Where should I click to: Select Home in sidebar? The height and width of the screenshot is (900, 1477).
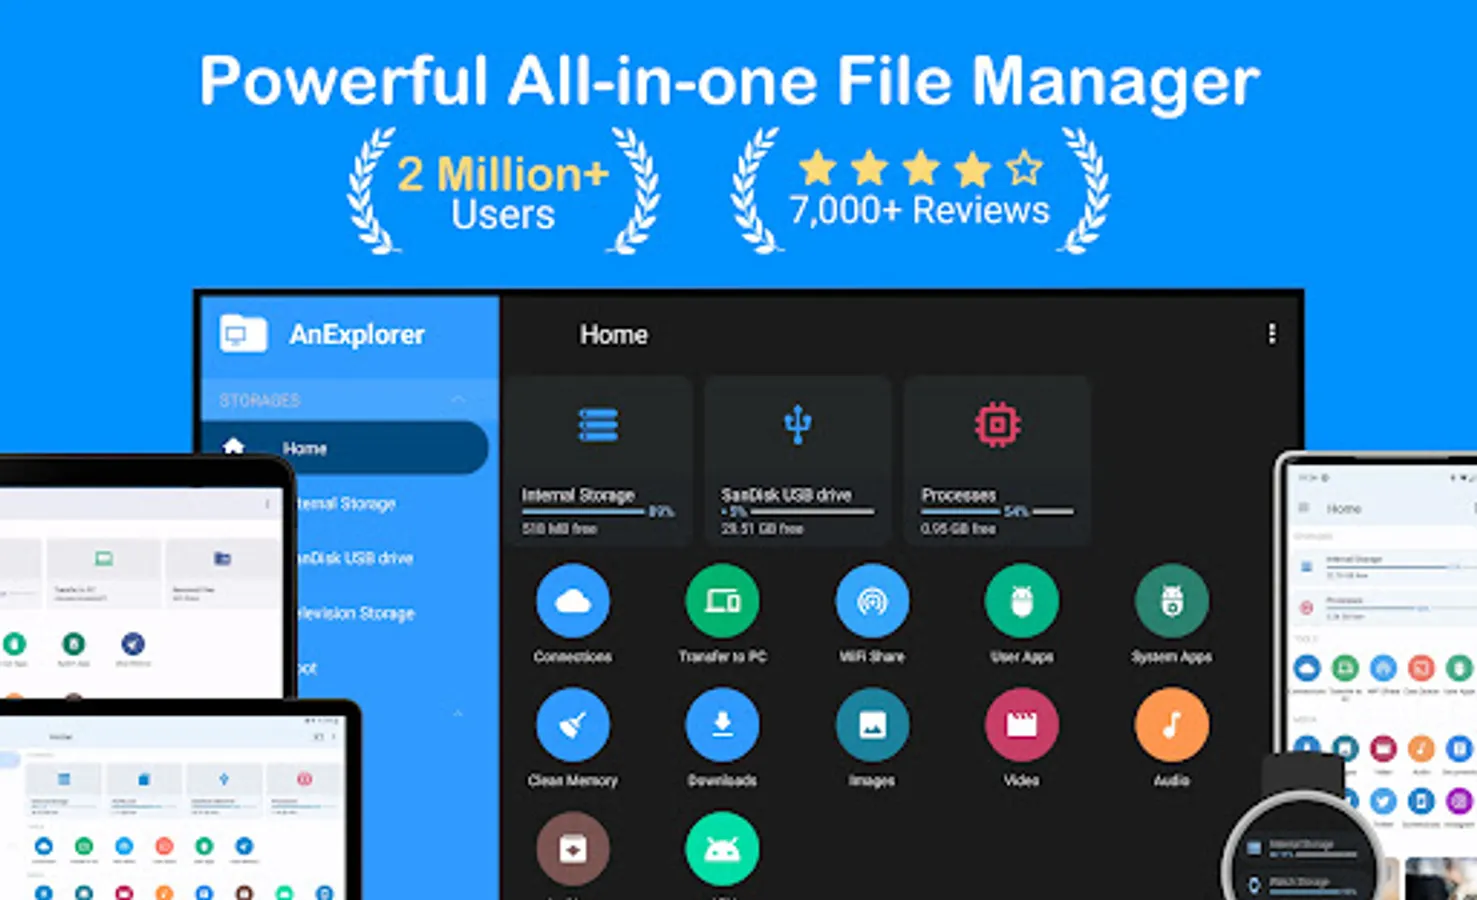coord(345,448)
